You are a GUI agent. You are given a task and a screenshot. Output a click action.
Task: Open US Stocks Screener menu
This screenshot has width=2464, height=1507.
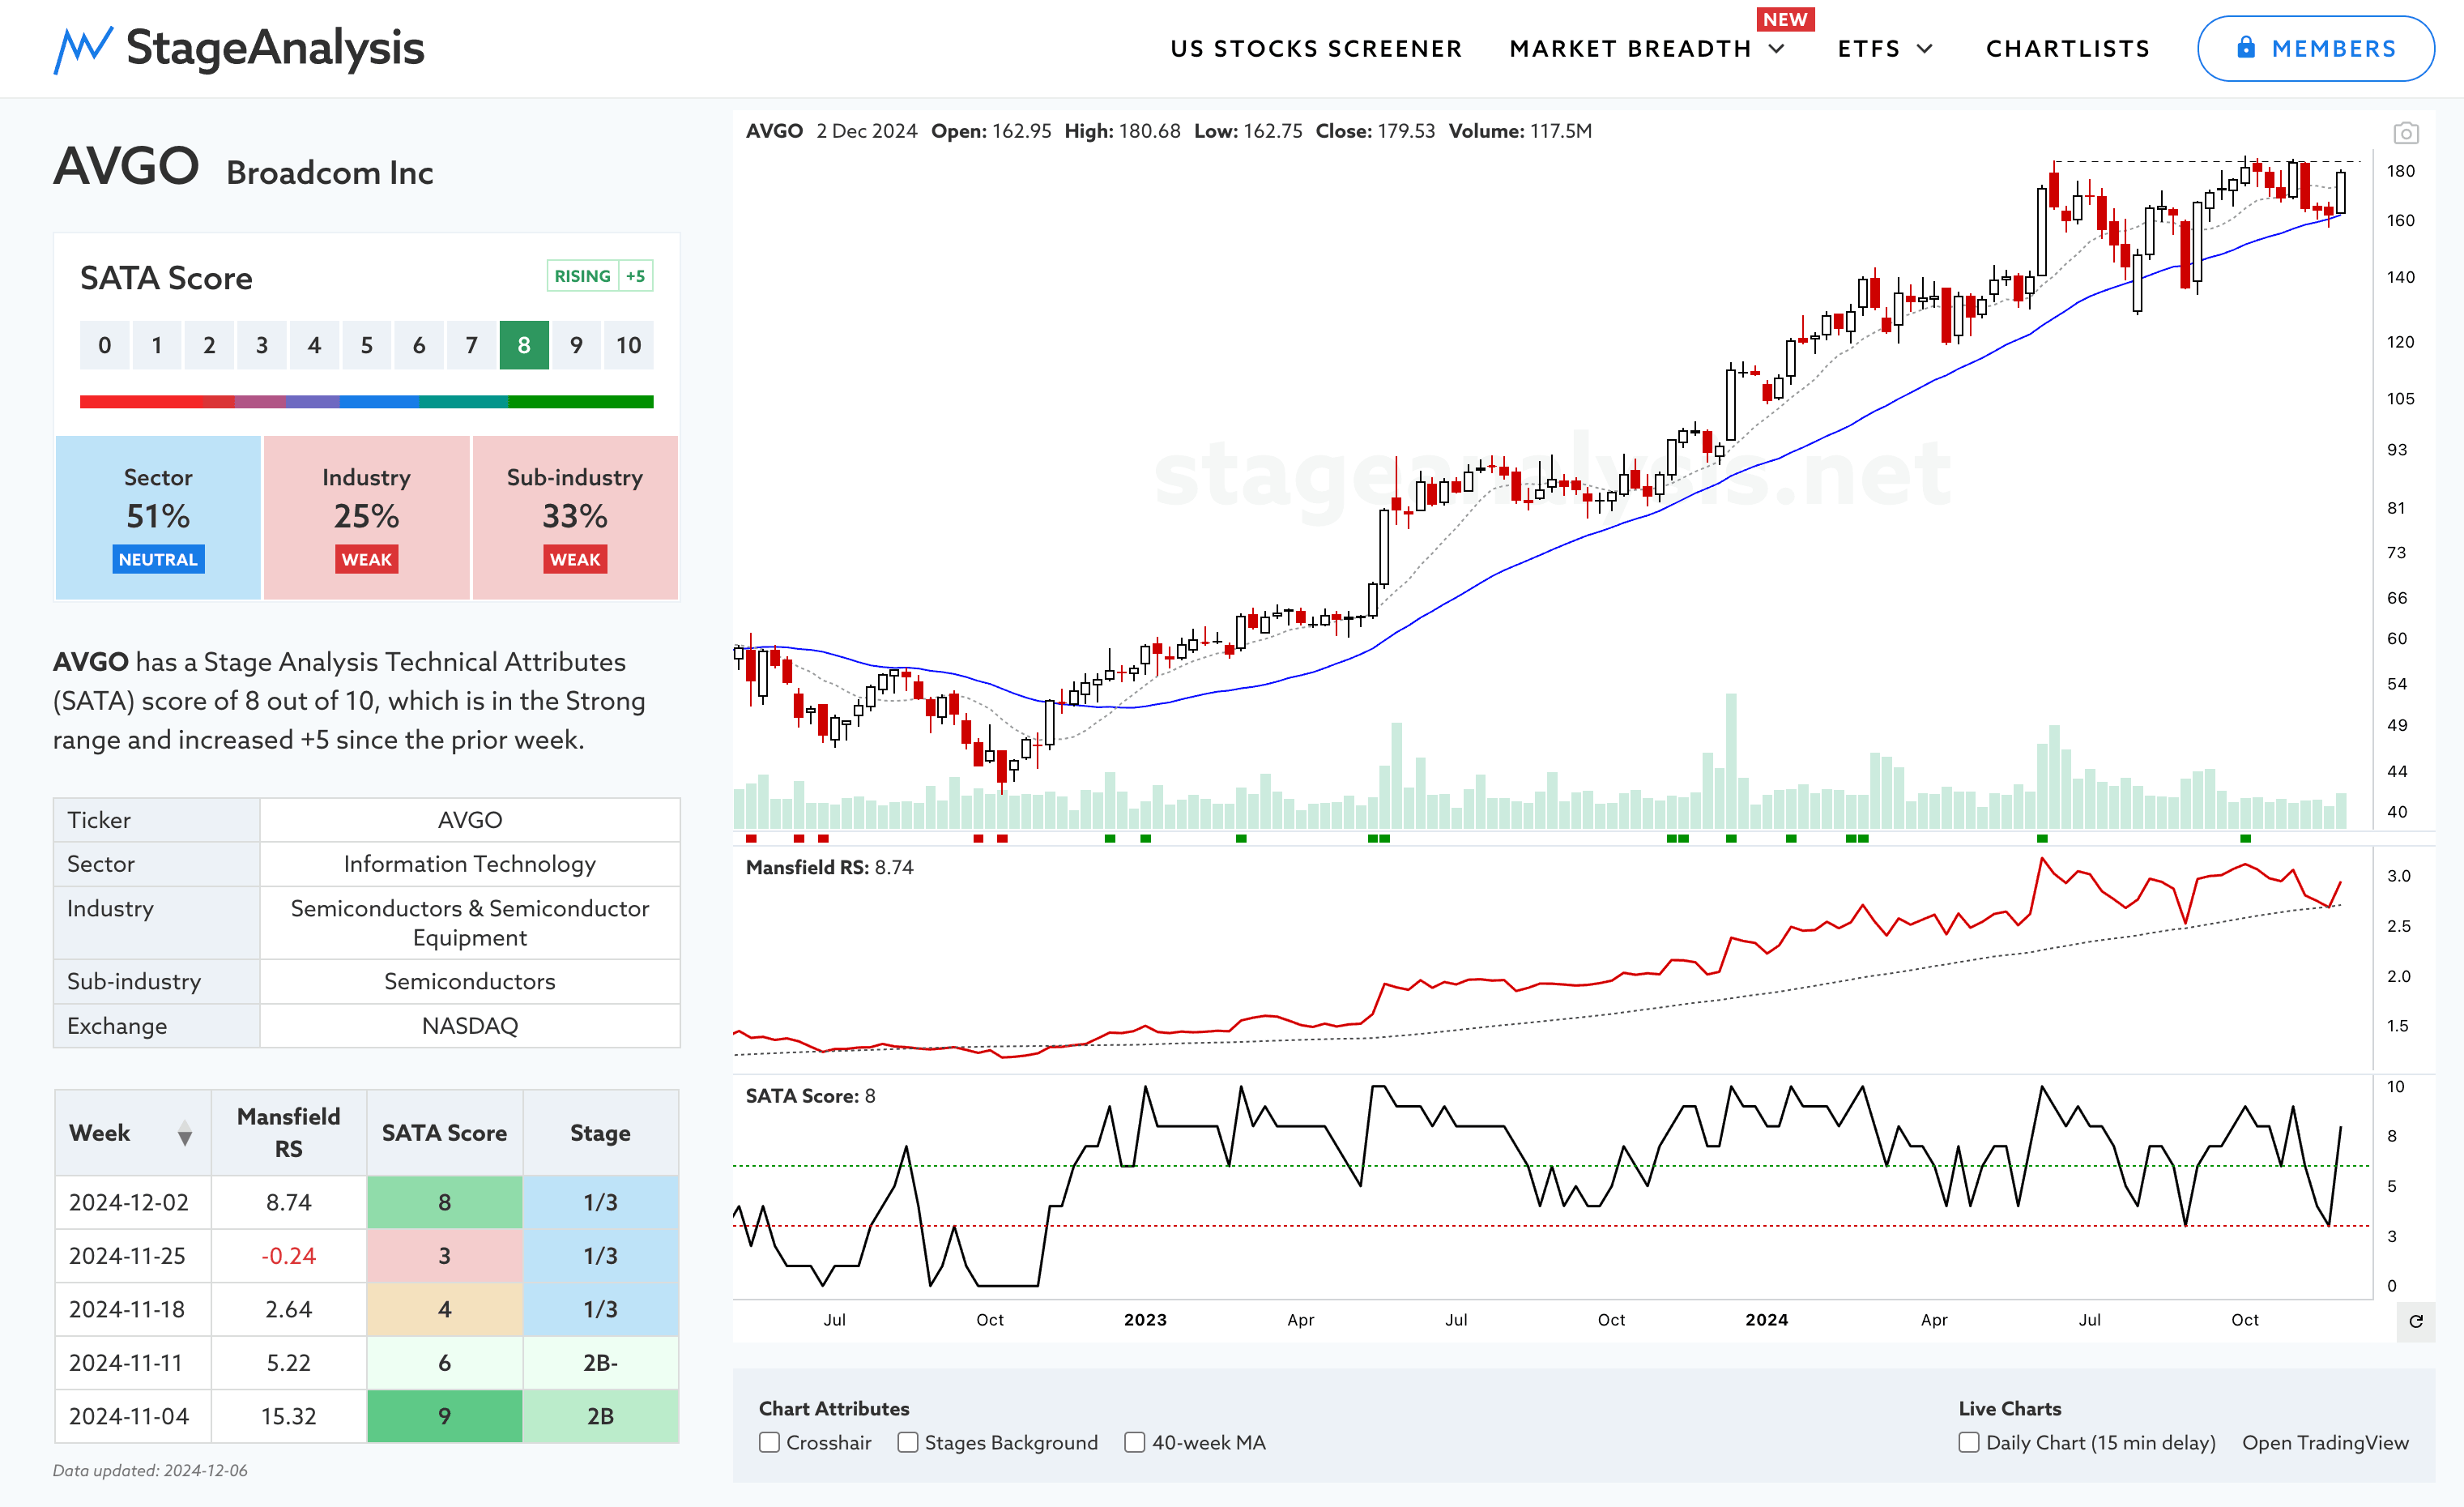[1316, 49]
